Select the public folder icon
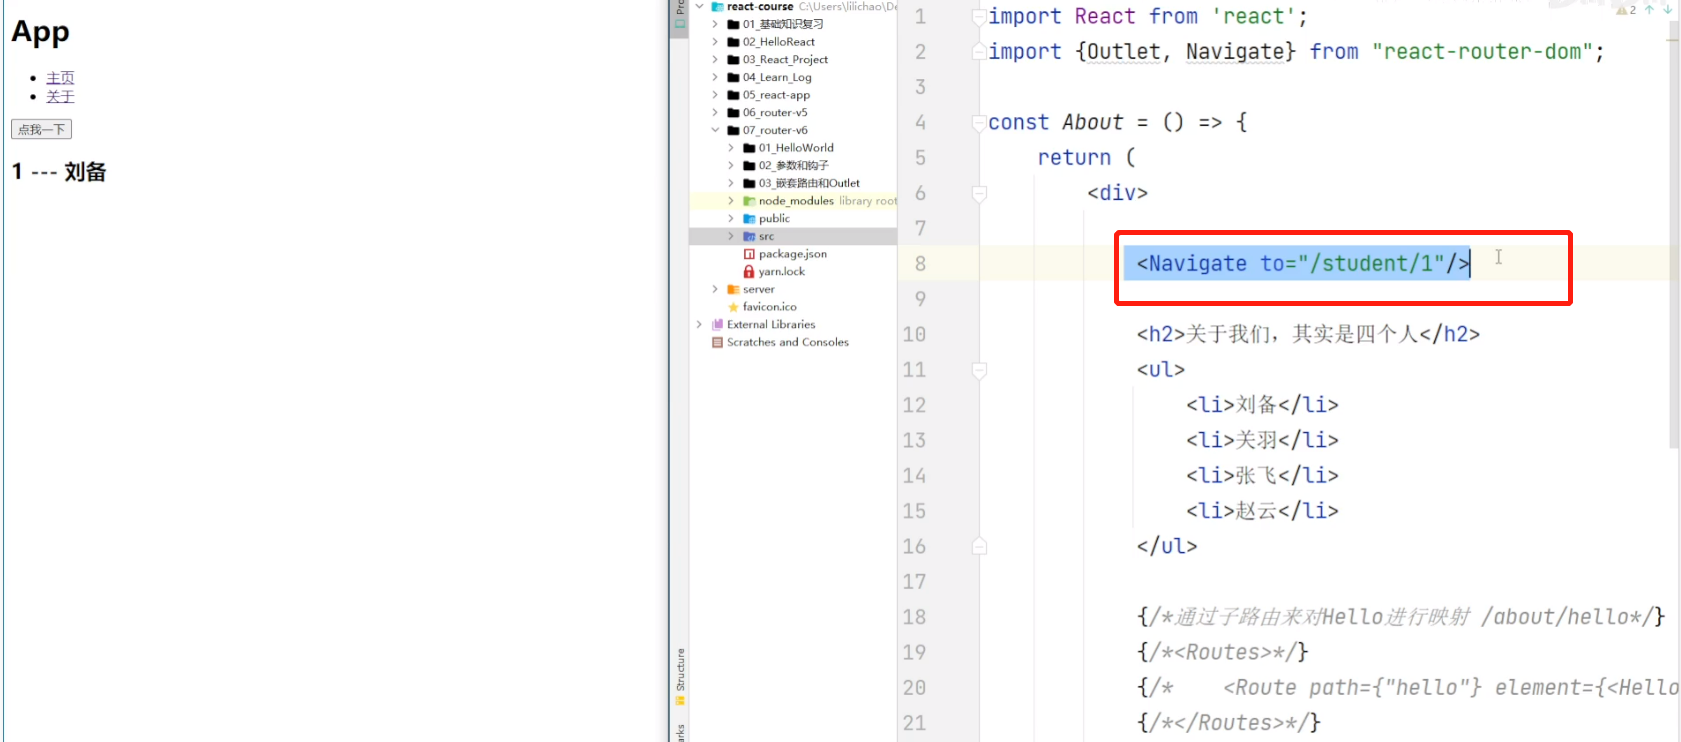The image size is (1681, 742). coord(749,219)
